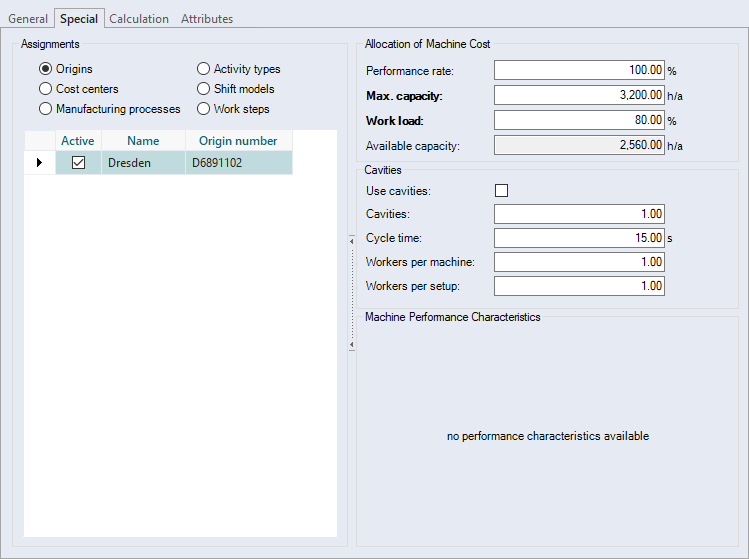
Task: Click the Performance rate input field
Action: [x=579, y=71]
